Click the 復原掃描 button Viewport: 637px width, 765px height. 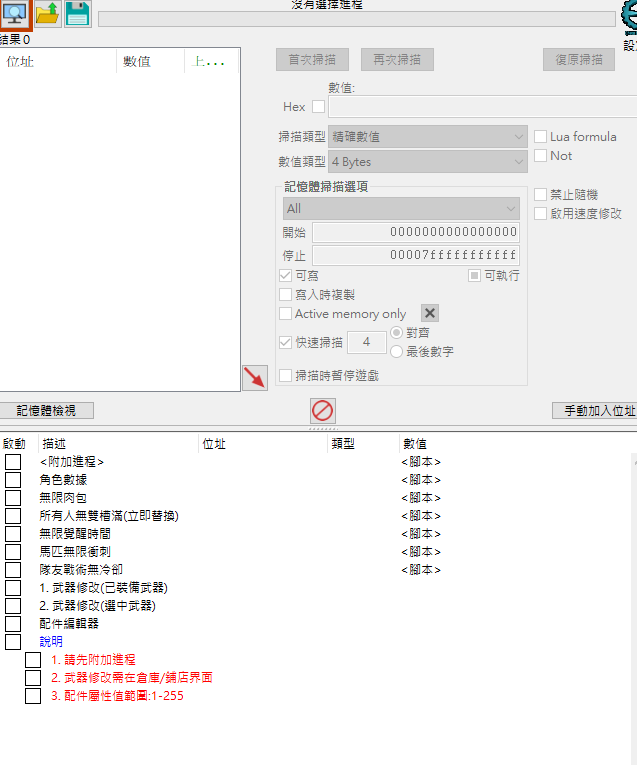pos(579,60)
